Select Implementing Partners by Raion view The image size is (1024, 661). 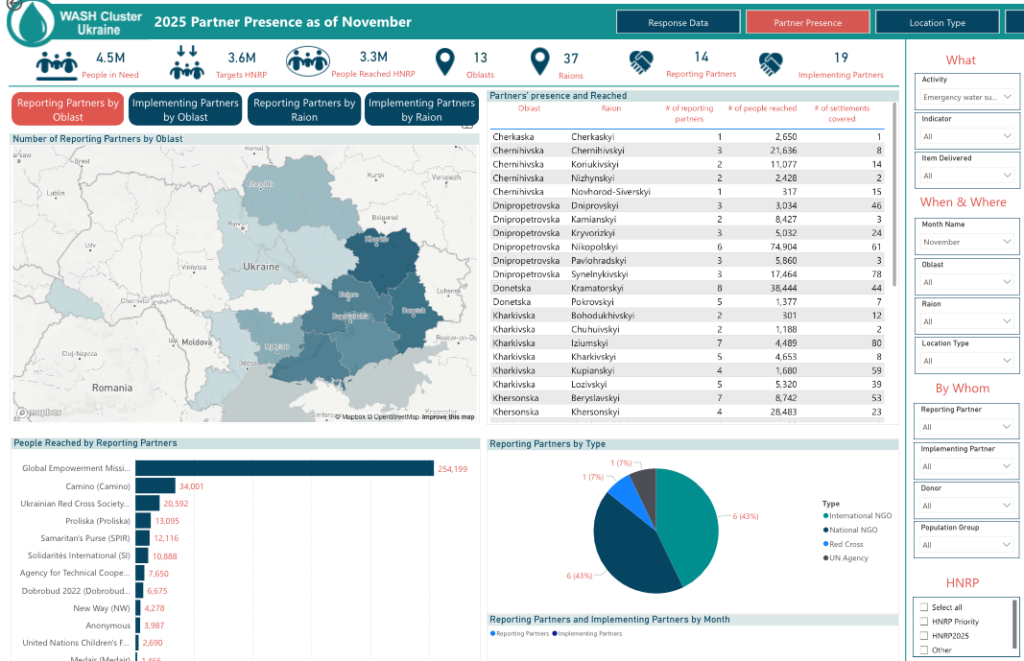click(421, 110)
